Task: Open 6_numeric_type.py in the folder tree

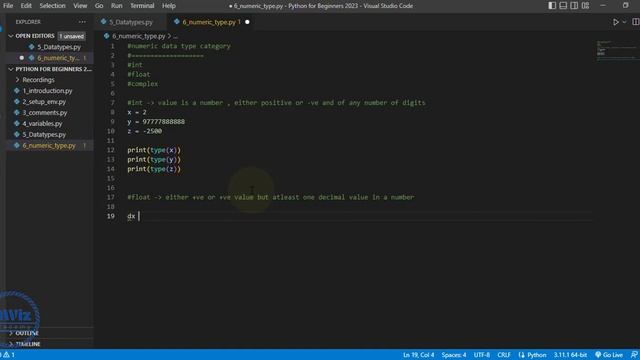Action: [49, 145]
